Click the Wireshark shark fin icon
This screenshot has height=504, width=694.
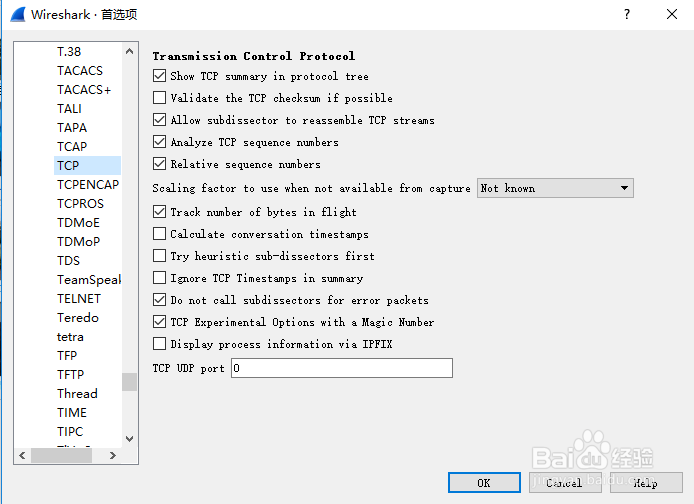click(18, 14)
